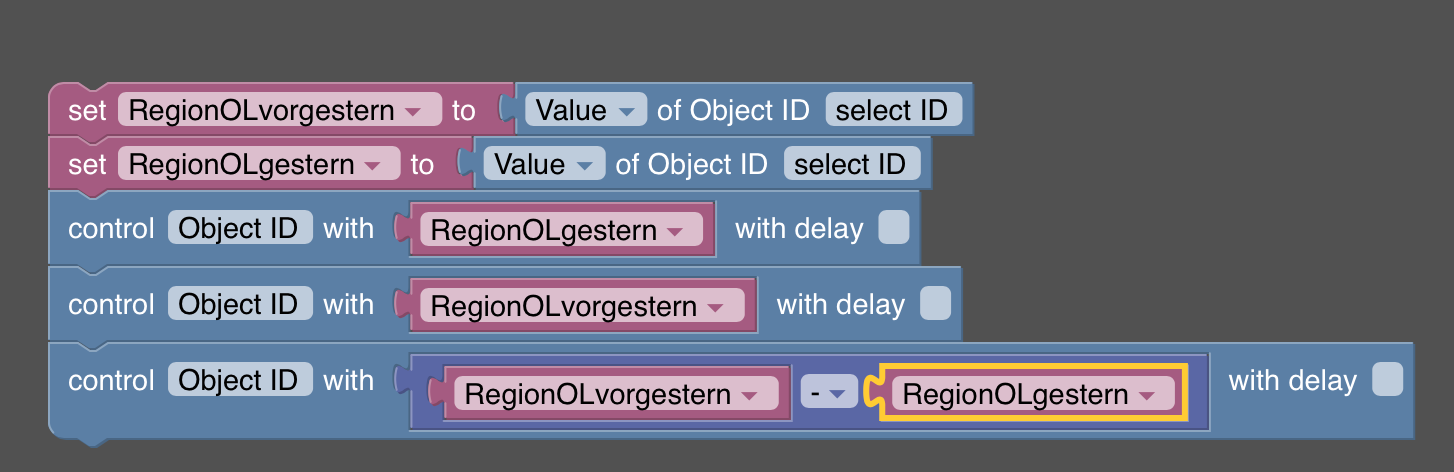Click select ID field in second set block
Image resolution: width=1454 pixels, height=472 pixels.
pyautogui.click(x=850, y=164)
